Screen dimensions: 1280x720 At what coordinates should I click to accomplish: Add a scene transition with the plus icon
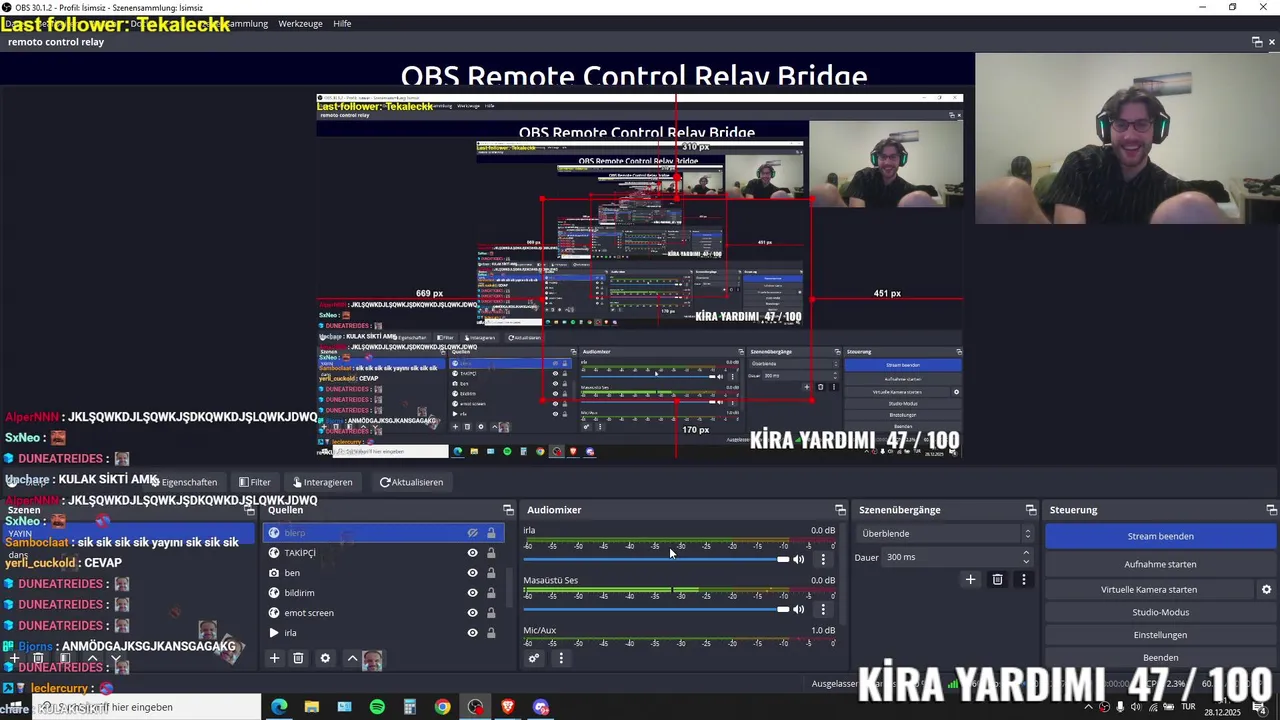[970, 579]
